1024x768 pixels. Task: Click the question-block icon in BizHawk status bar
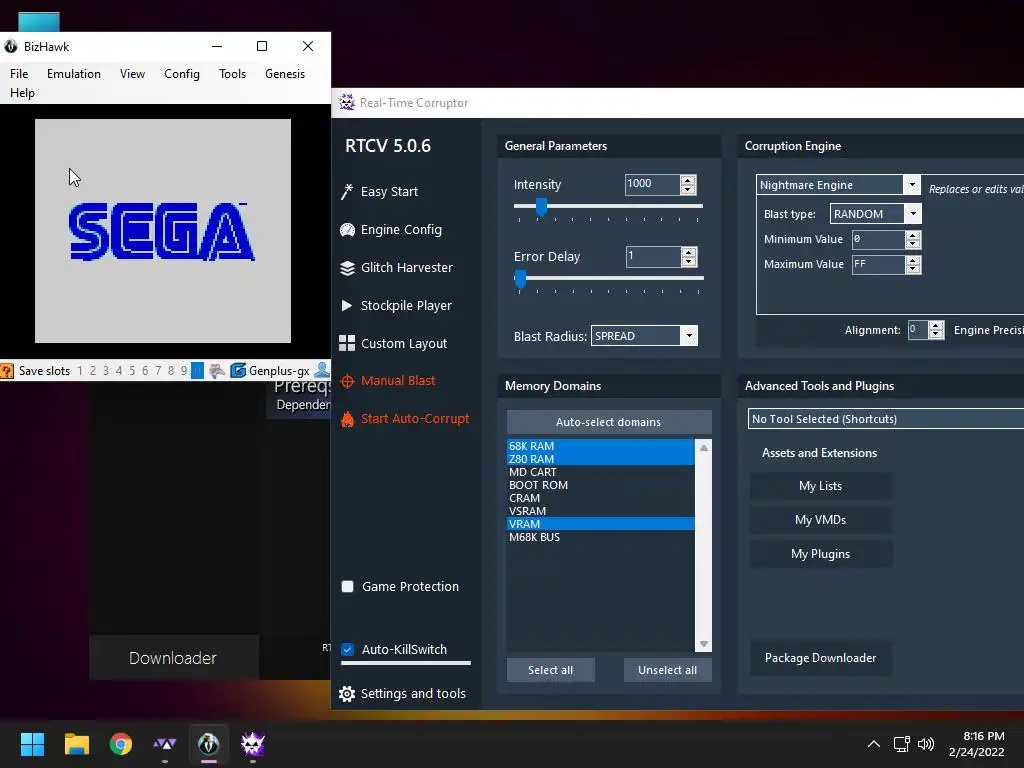coord(7,371)
